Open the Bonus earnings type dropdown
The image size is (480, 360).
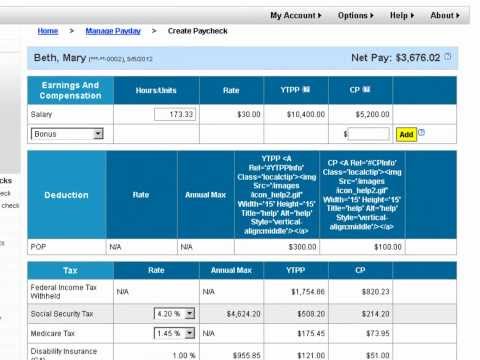(67, 134)
